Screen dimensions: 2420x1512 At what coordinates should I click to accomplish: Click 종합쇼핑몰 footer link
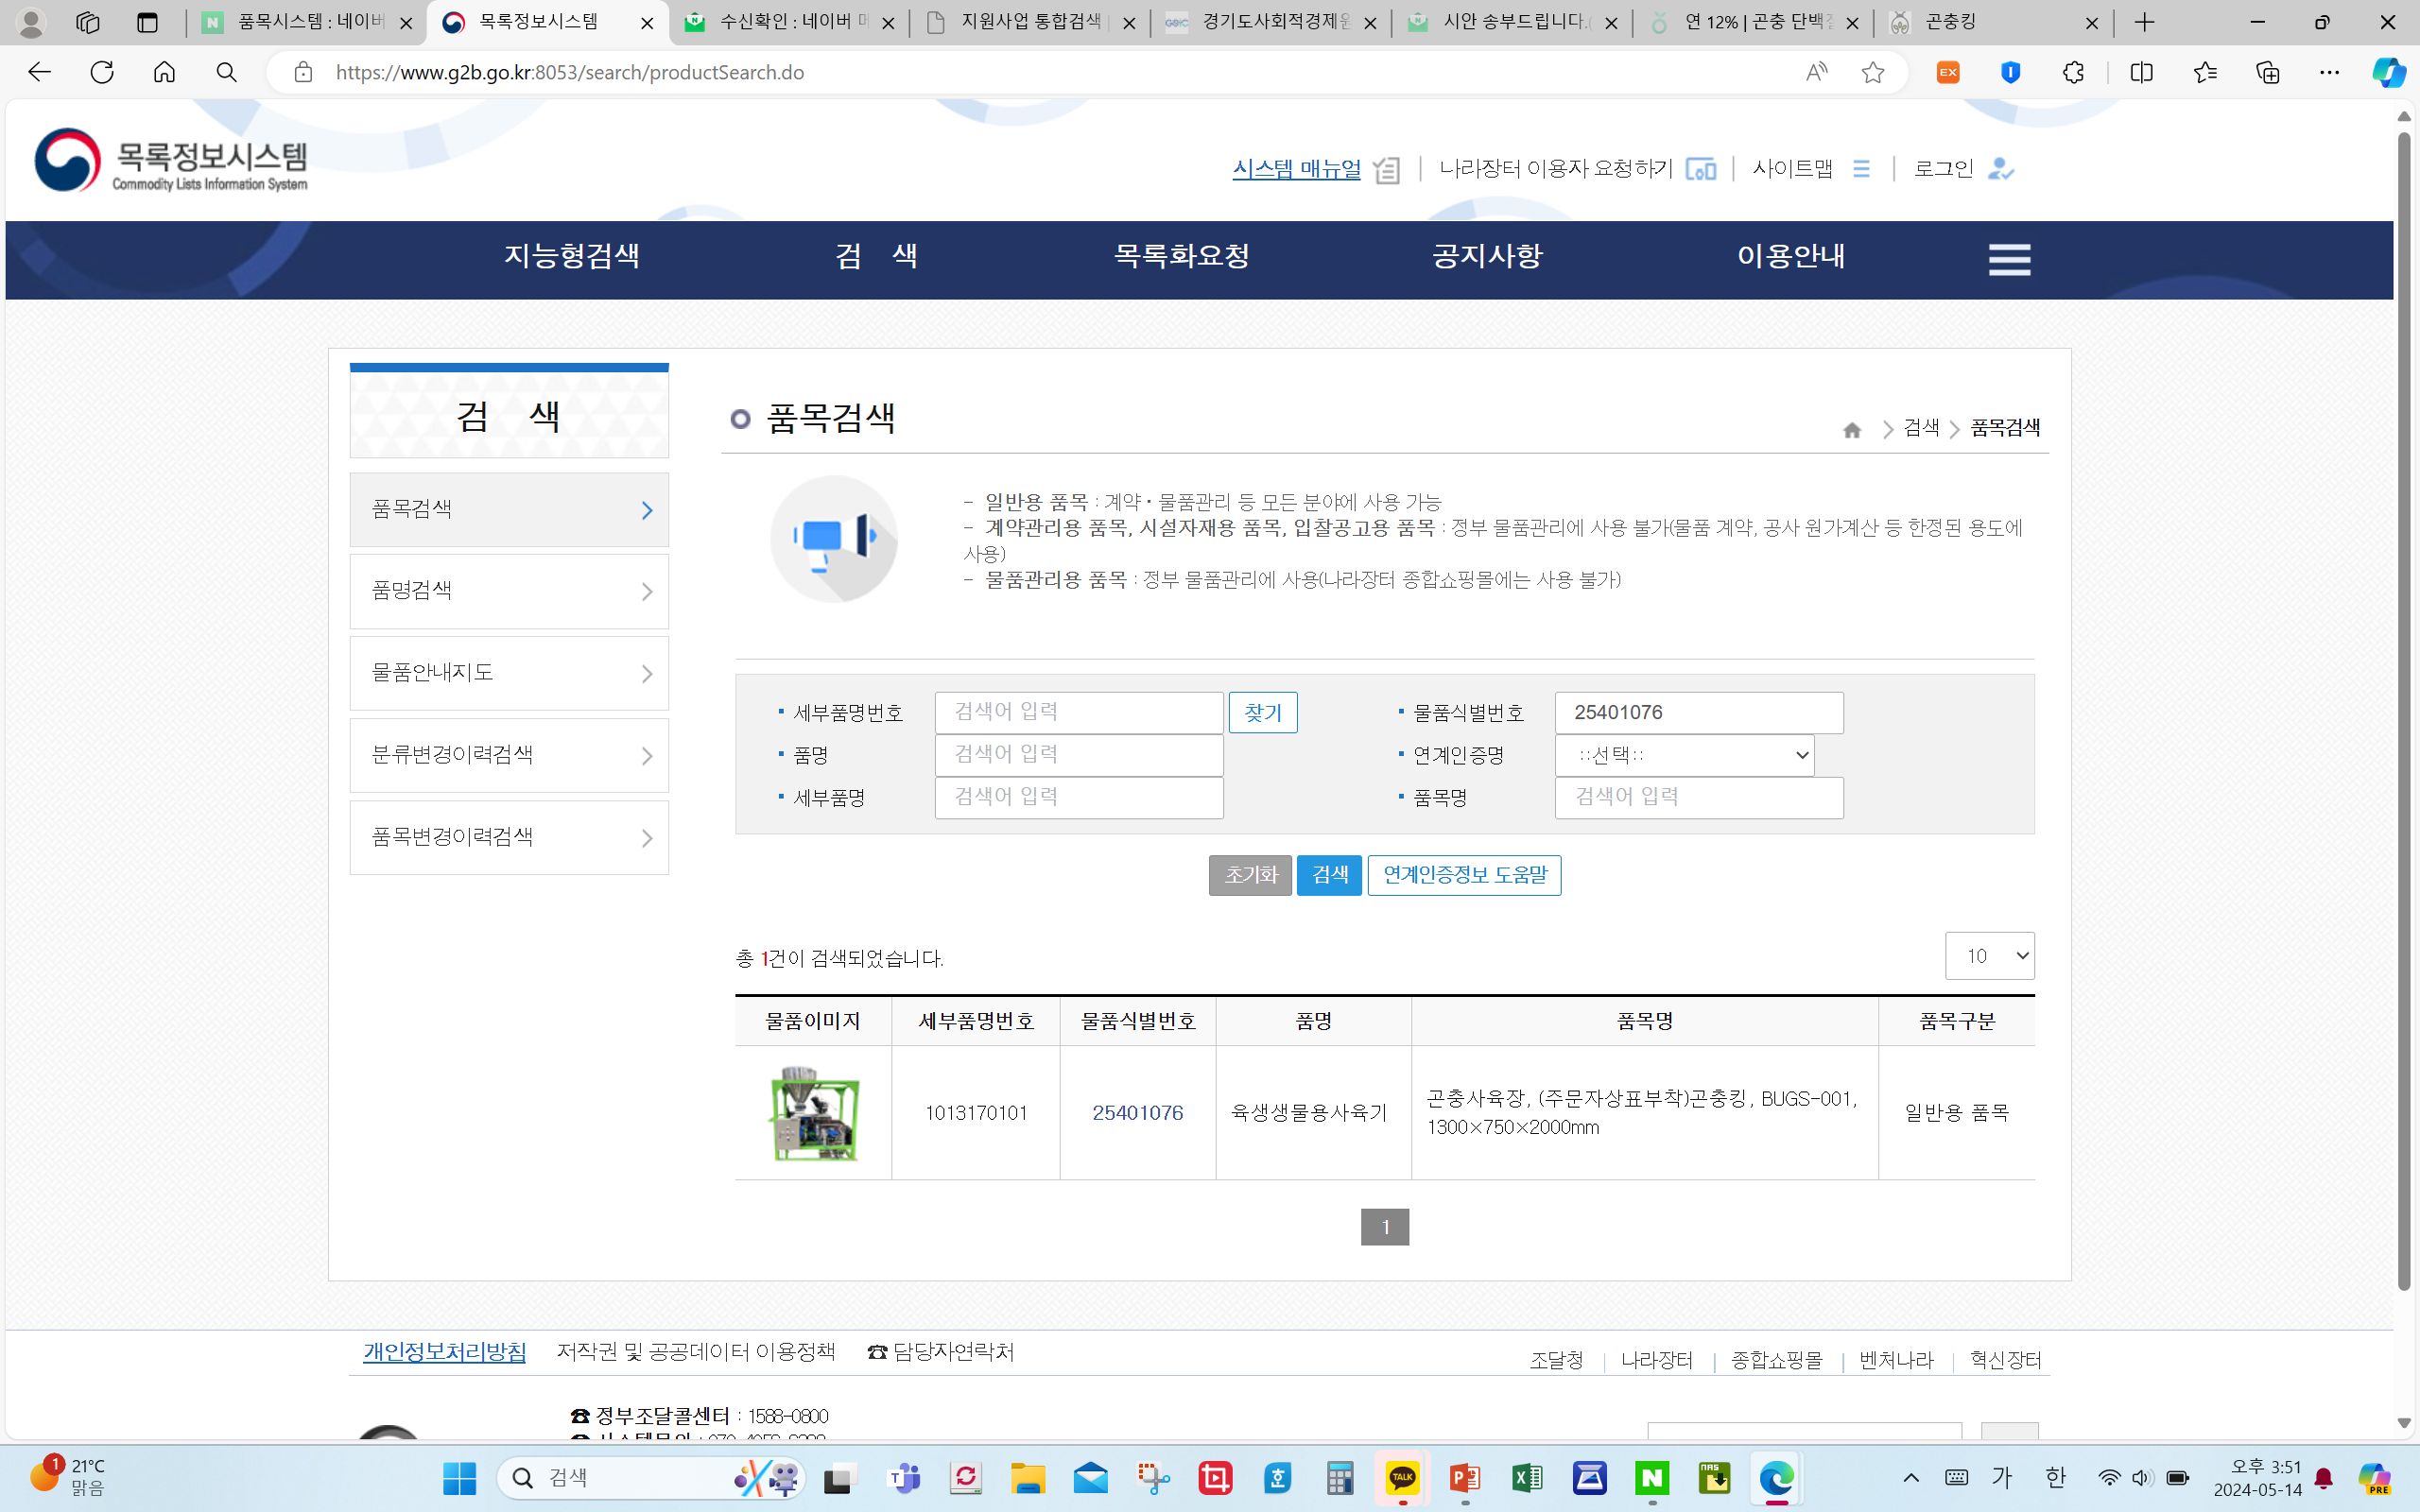[x=1777, y=1360]
